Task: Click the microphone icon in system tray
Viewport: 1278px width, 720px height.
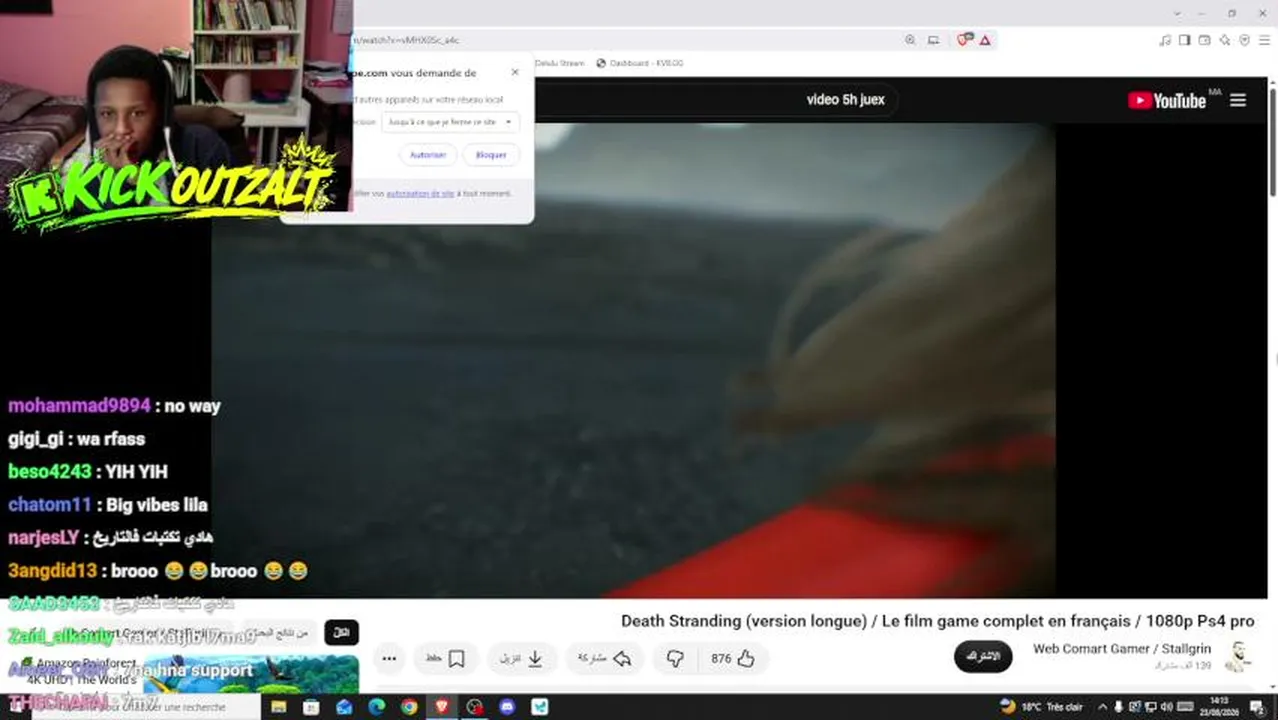Action: [1118, 706]
